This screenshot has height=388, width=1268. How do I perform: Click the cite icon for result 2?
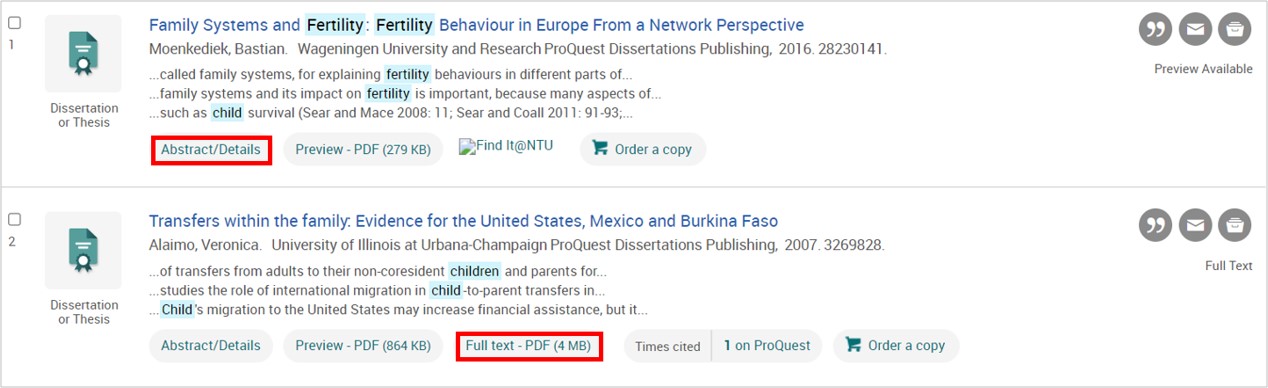[1155, 226]
